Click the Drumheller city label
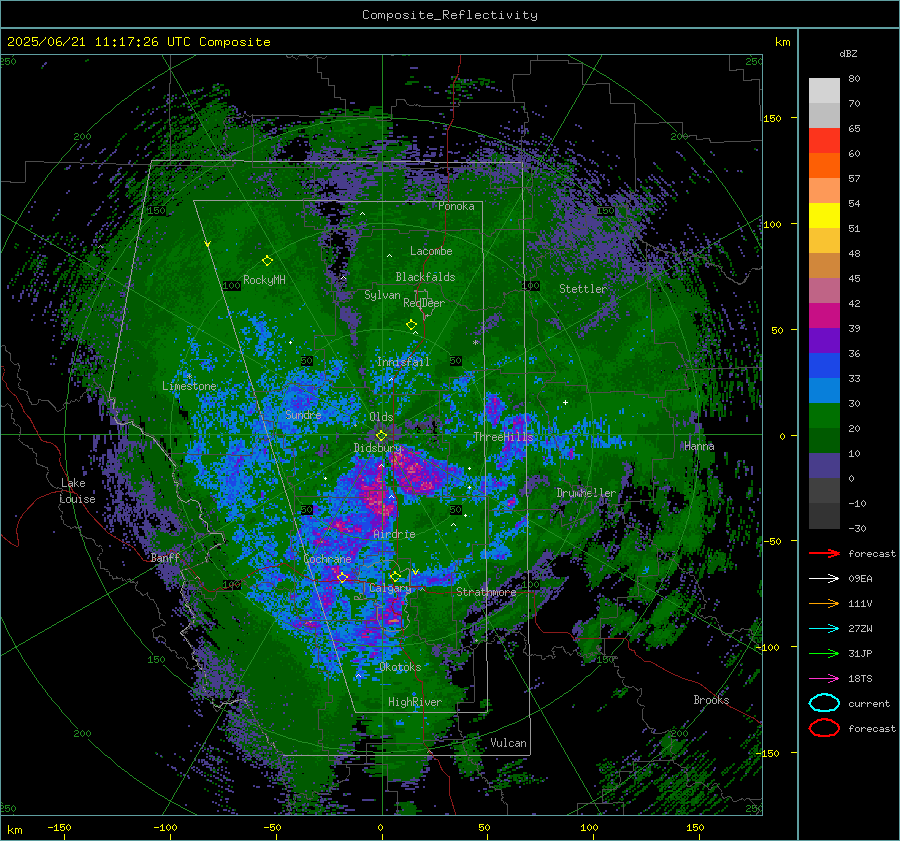This screenshot has height=841, width=900. tap(586, 493)
